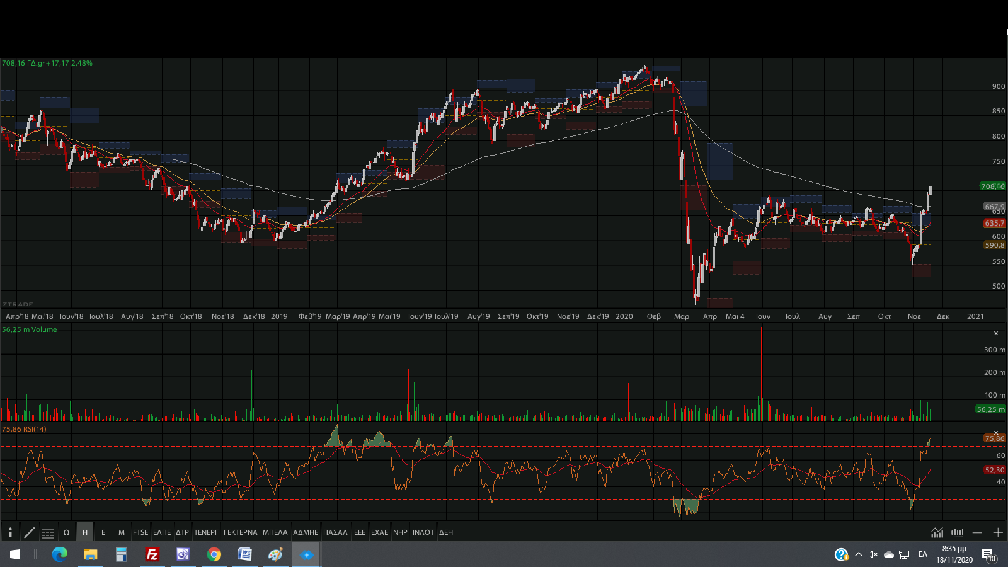
Task: Click the green 708.16 price label on axis
Action: coord(992,186)
